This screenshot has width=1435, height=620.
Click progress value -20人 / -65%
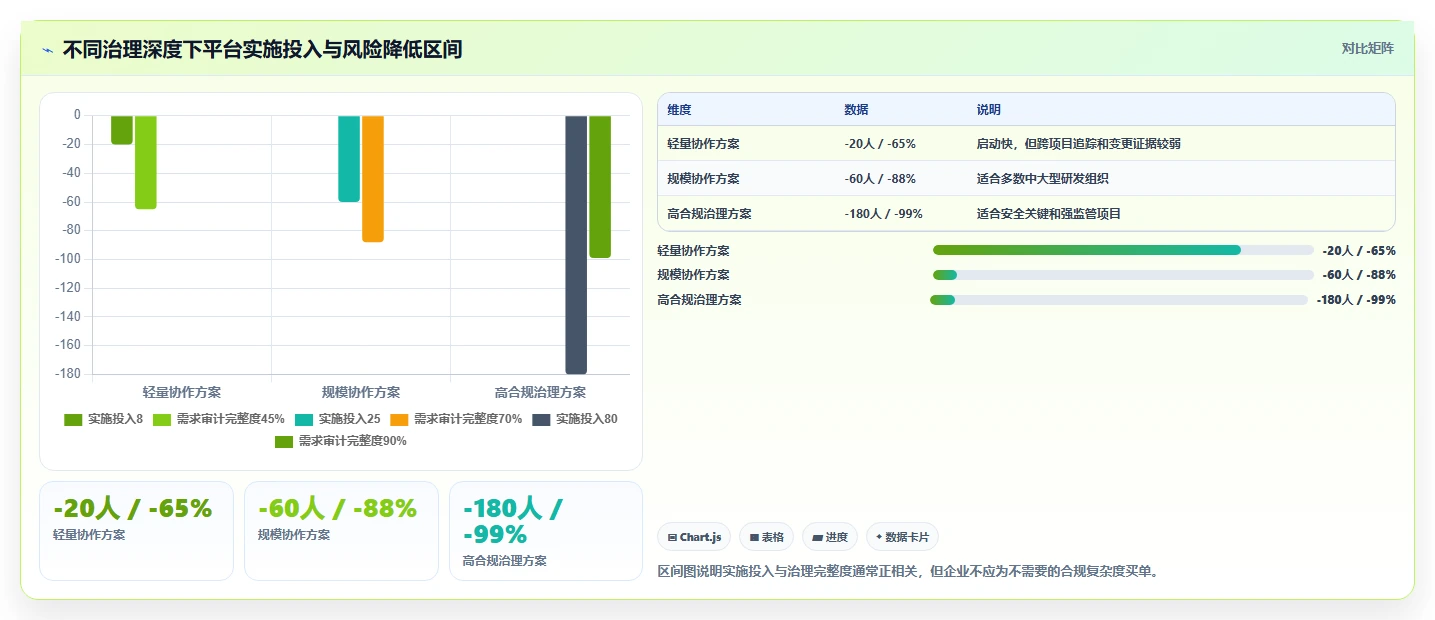(1359, 251)
